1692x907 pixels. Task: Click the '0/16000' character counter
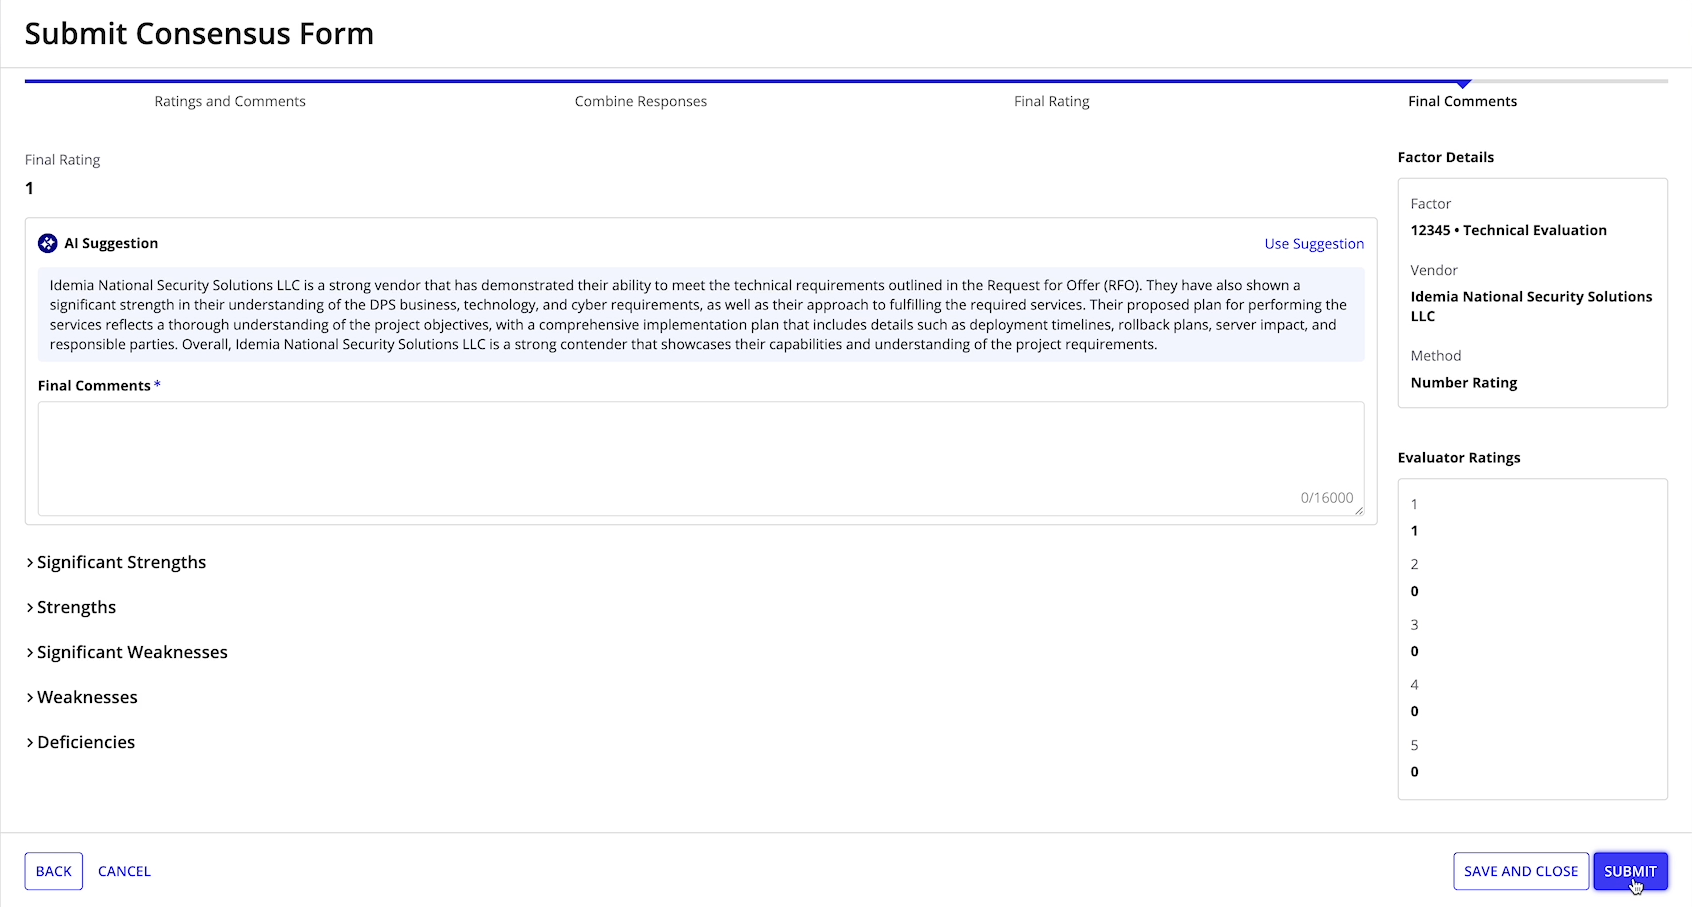1327,498
